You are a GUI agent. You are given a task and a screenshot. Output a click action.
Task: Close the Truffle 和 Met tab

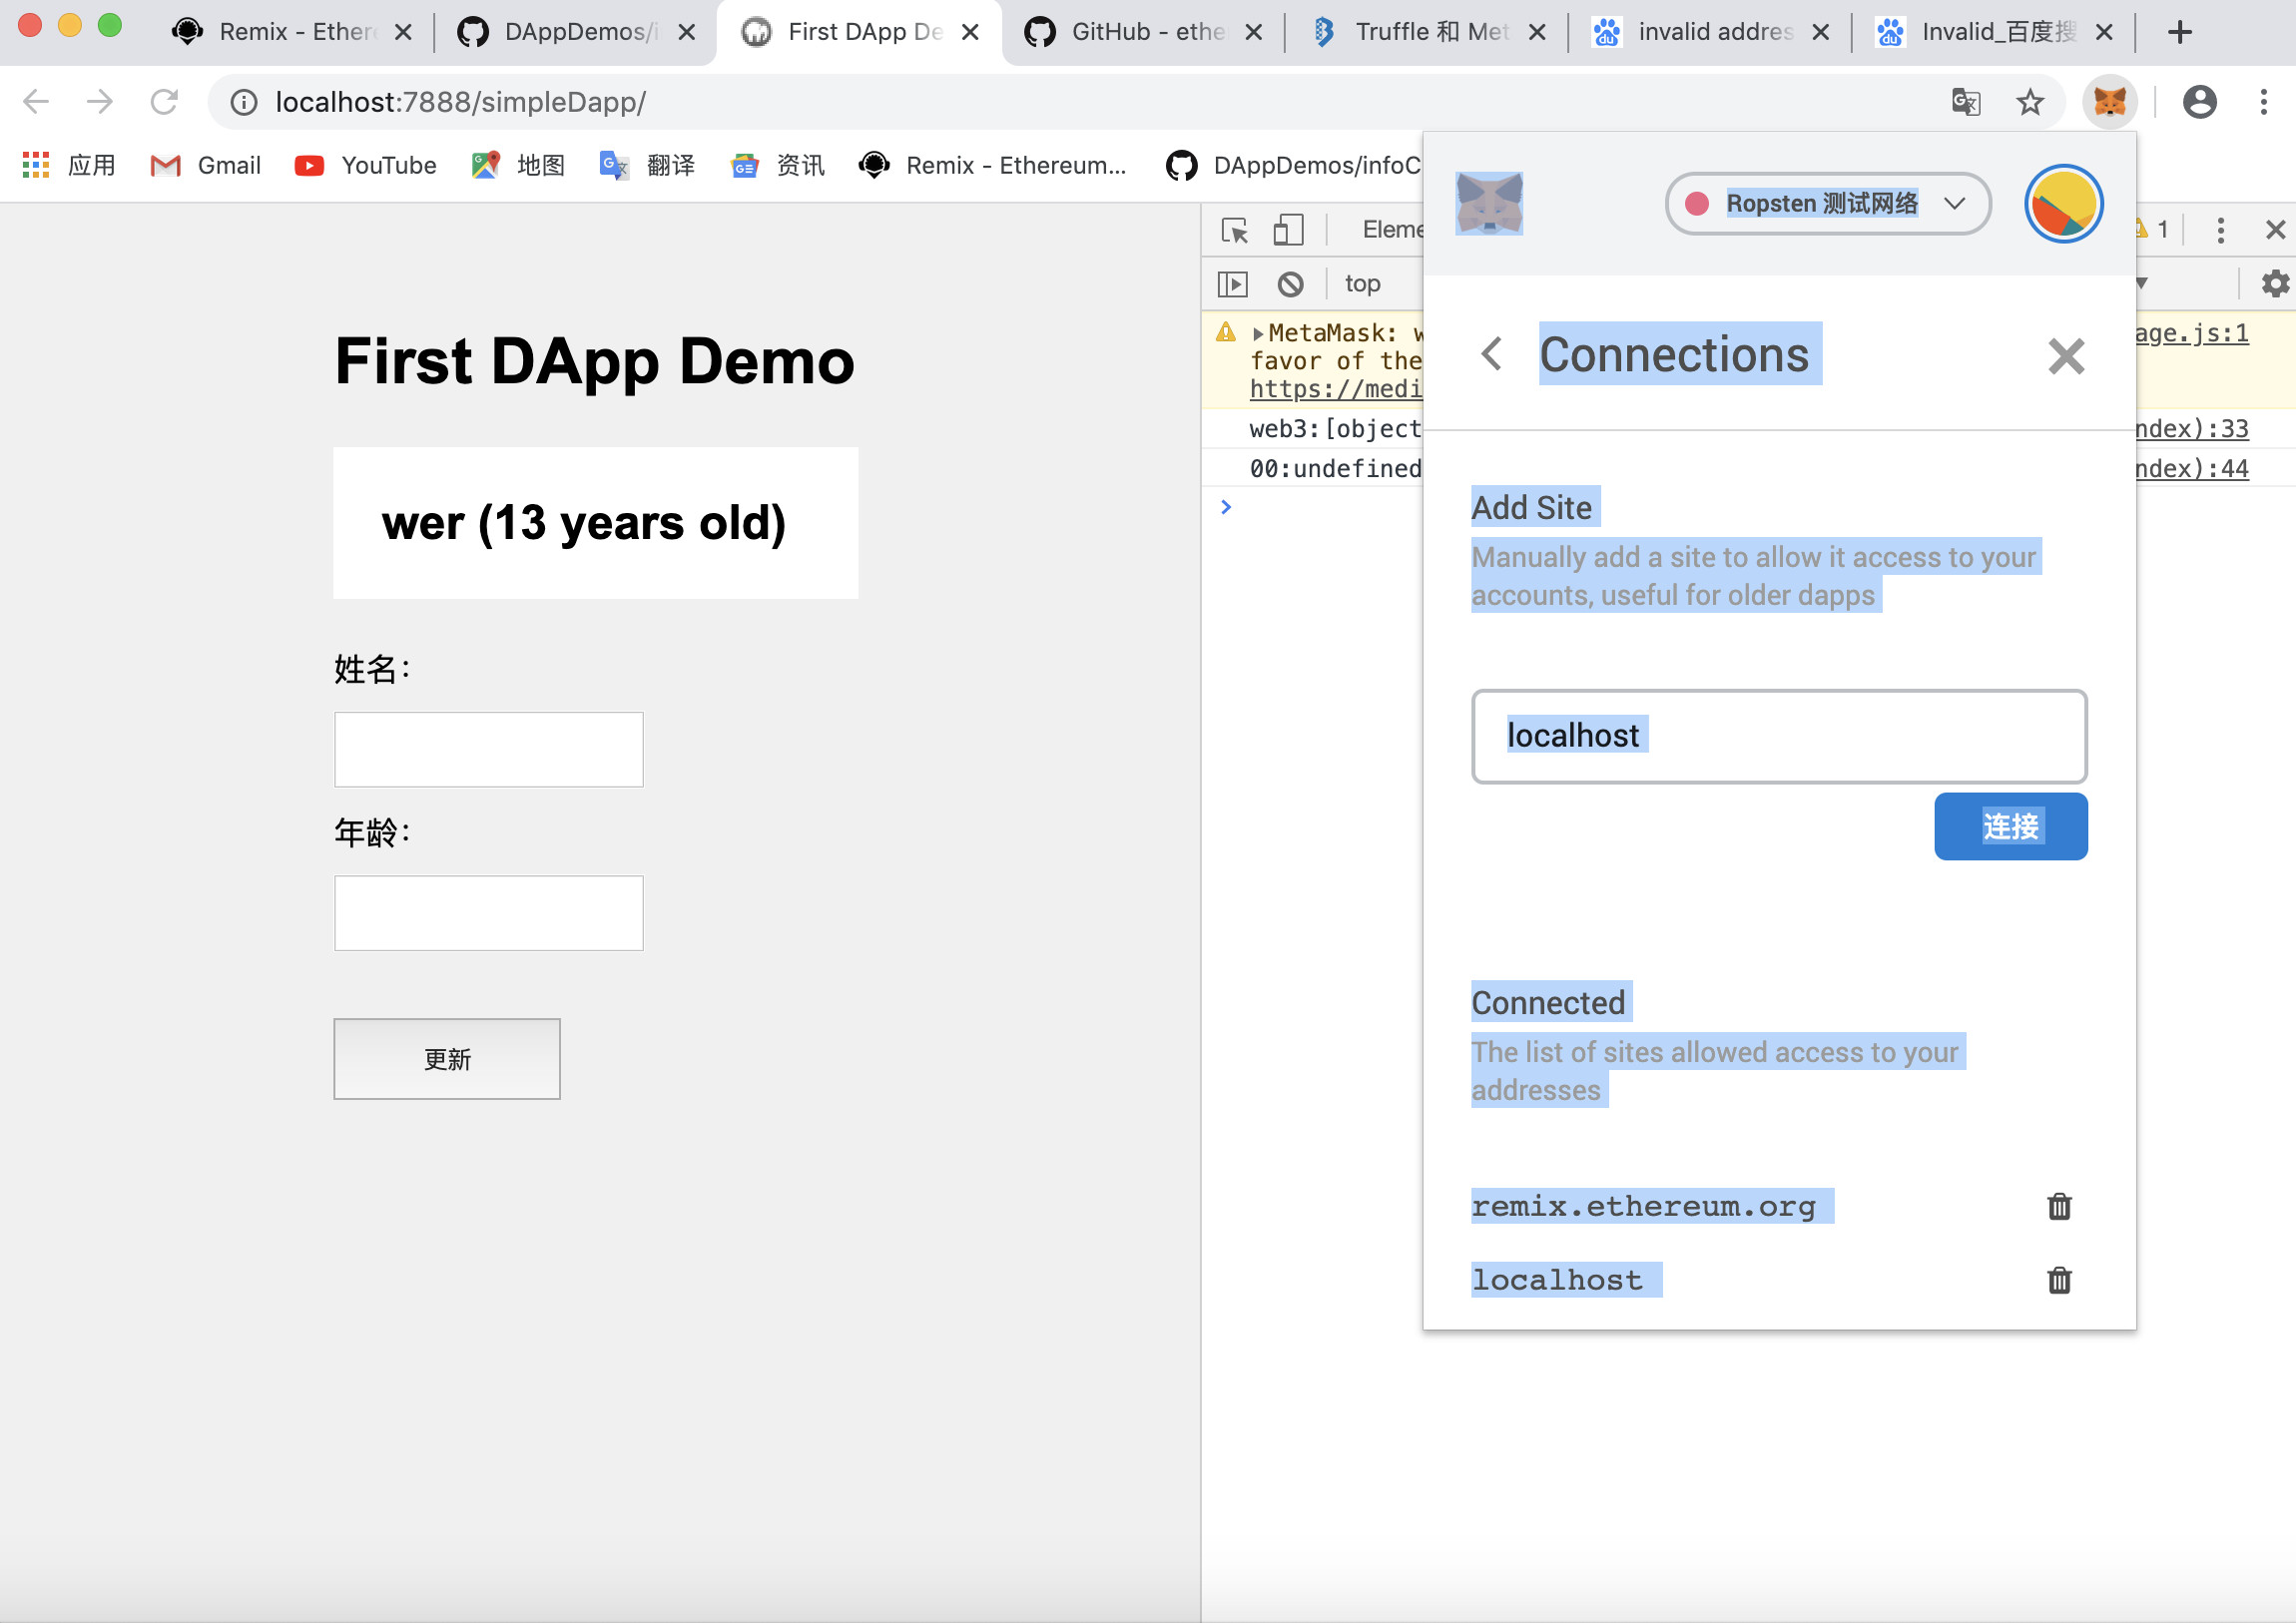point(1537,33)
